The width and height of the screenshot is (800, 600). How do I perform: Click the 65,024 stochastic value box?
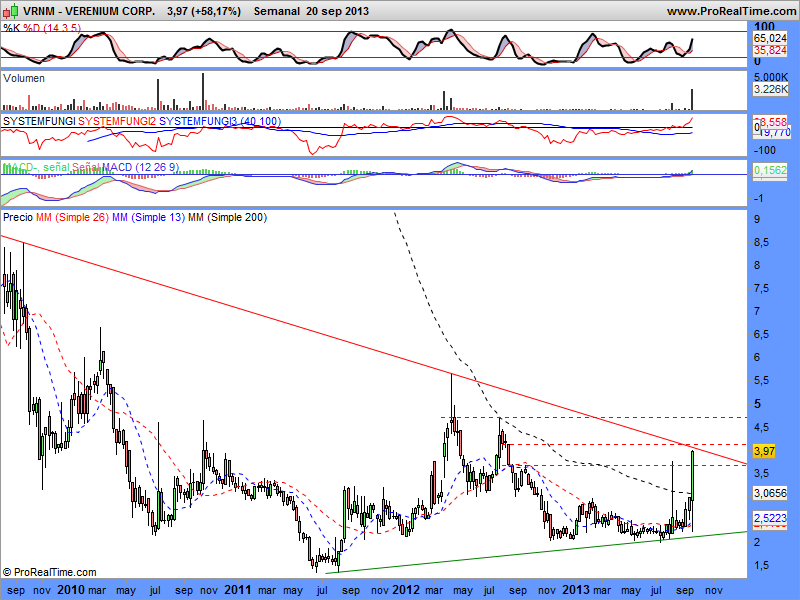(770, 38)
